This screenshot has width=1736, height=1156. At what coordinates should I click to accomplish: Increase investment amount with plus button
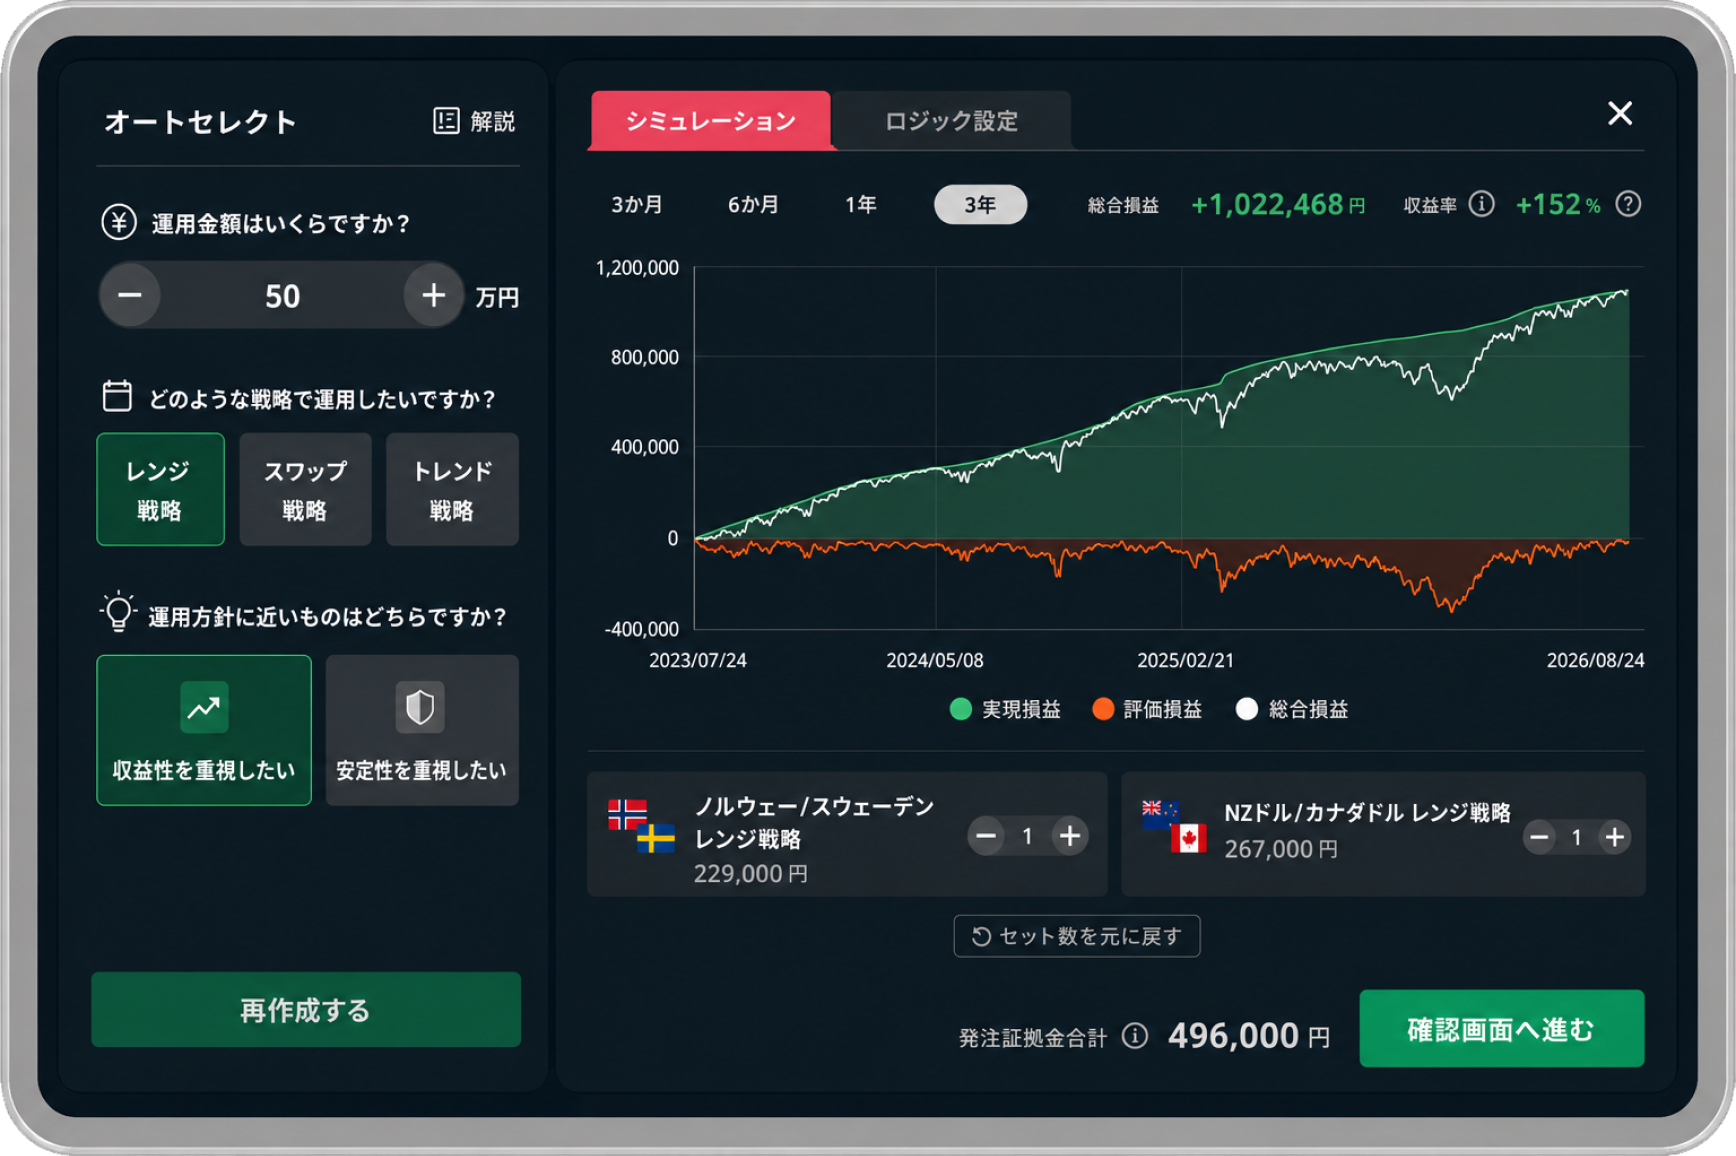[x=433, y=295]
